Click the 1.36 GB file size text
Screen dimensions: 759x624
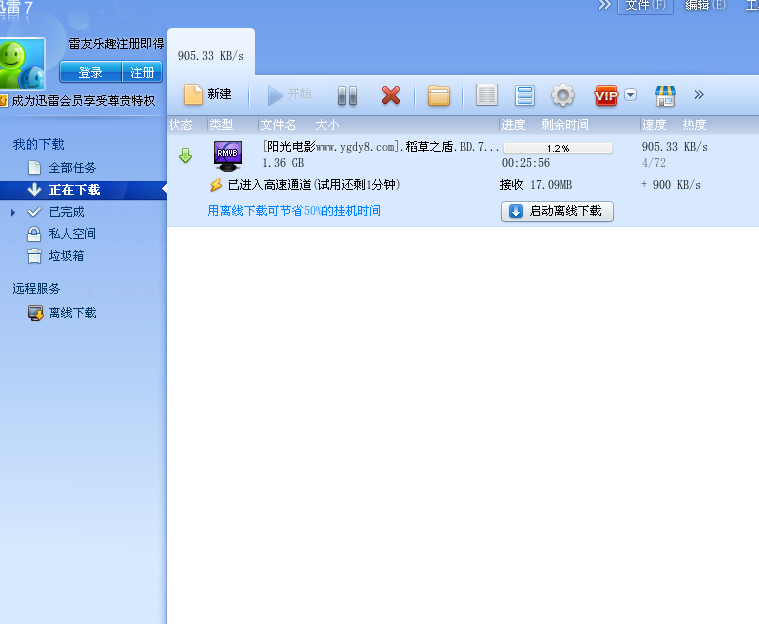283,163
